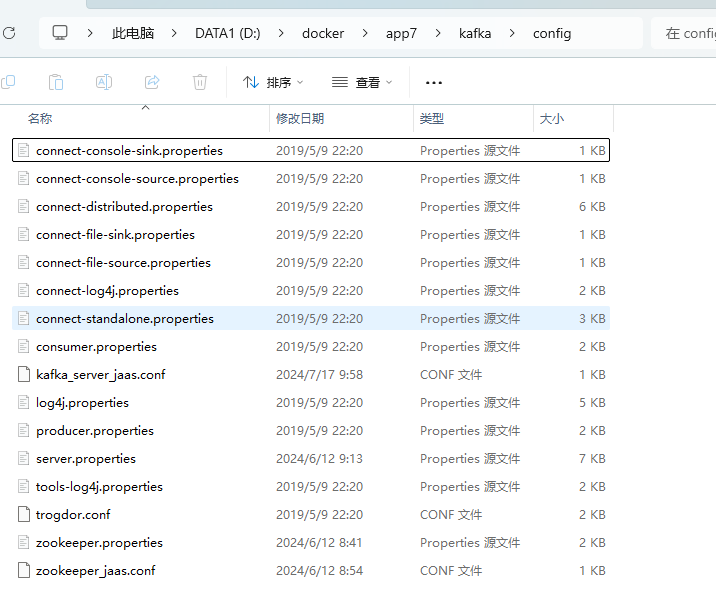This screenshot has width=716, height=599.
Task: Click the refresh icon beside the address bar
Action: pyautogui.click(x=9, y=33)
